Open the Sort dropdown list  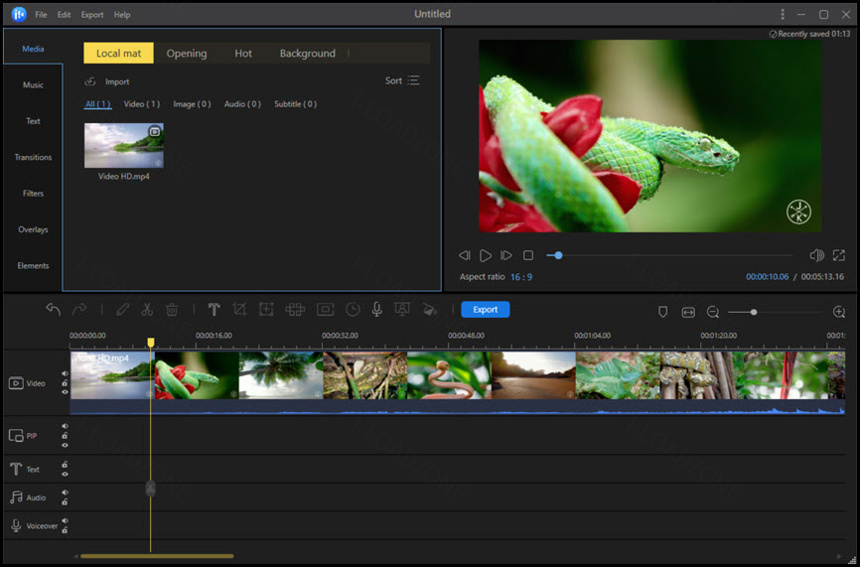(402, 81)
